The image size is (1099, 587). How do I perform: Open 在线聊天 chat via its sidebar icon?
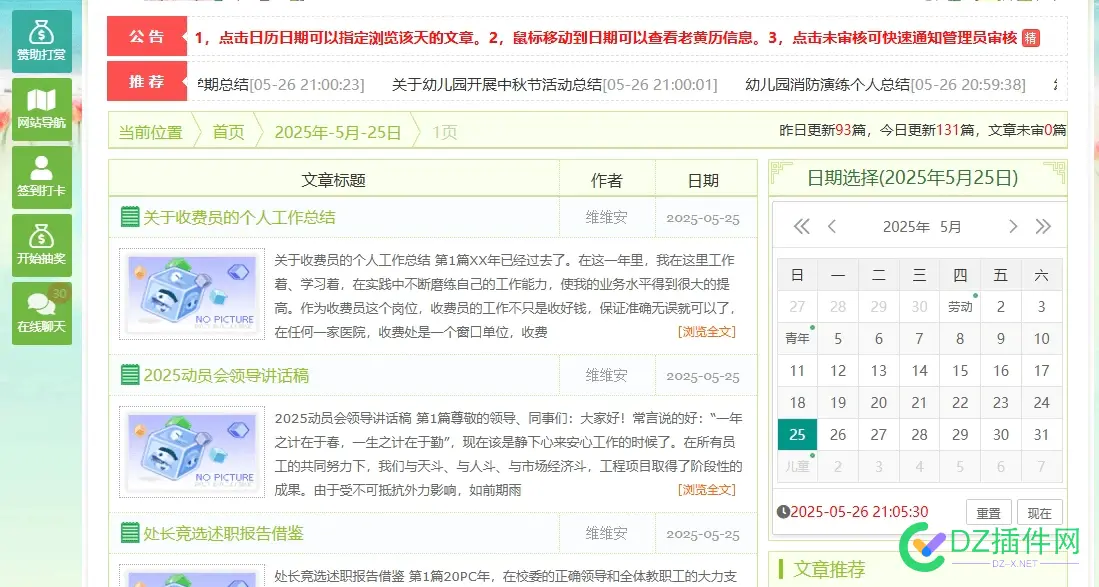coord(41,313)
